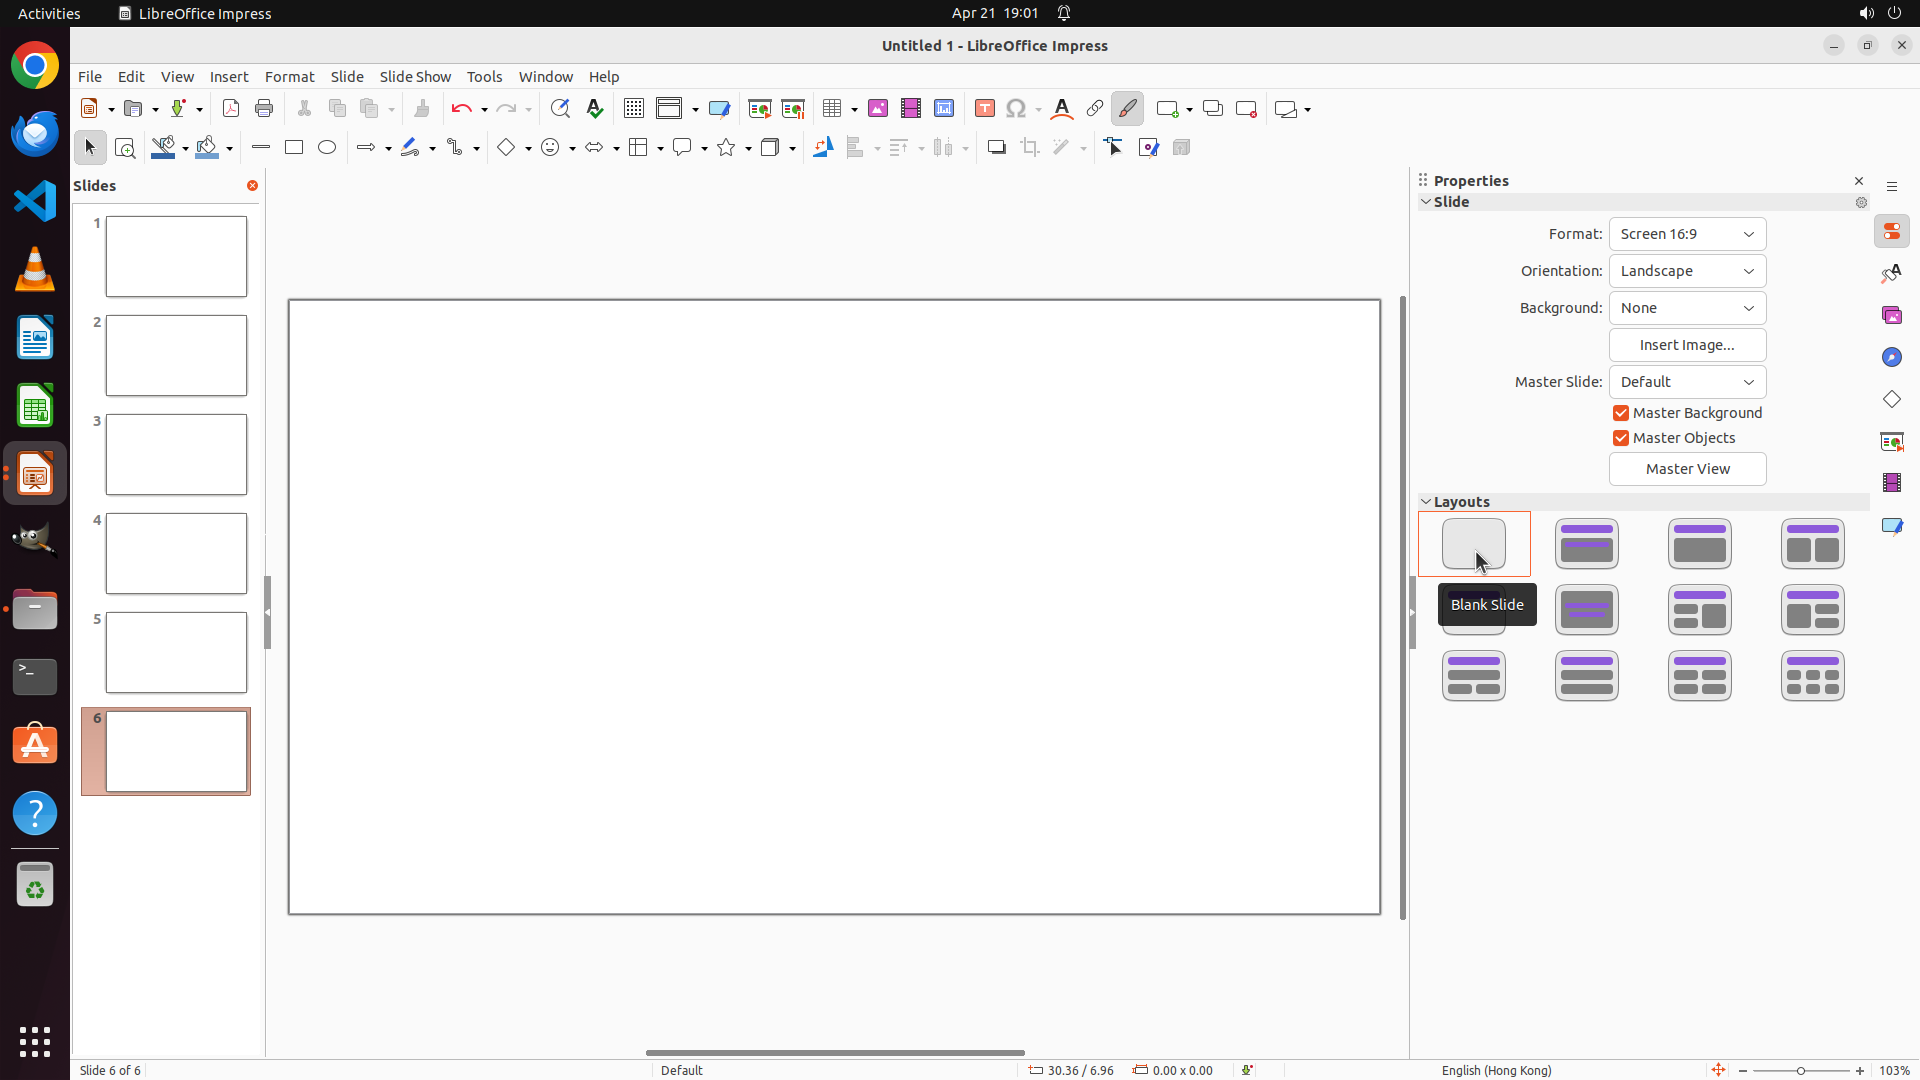Click the Insert Image... button
This screenshot has height=1080, width=1920.
pyautogui.click(x=1687, y=345)
